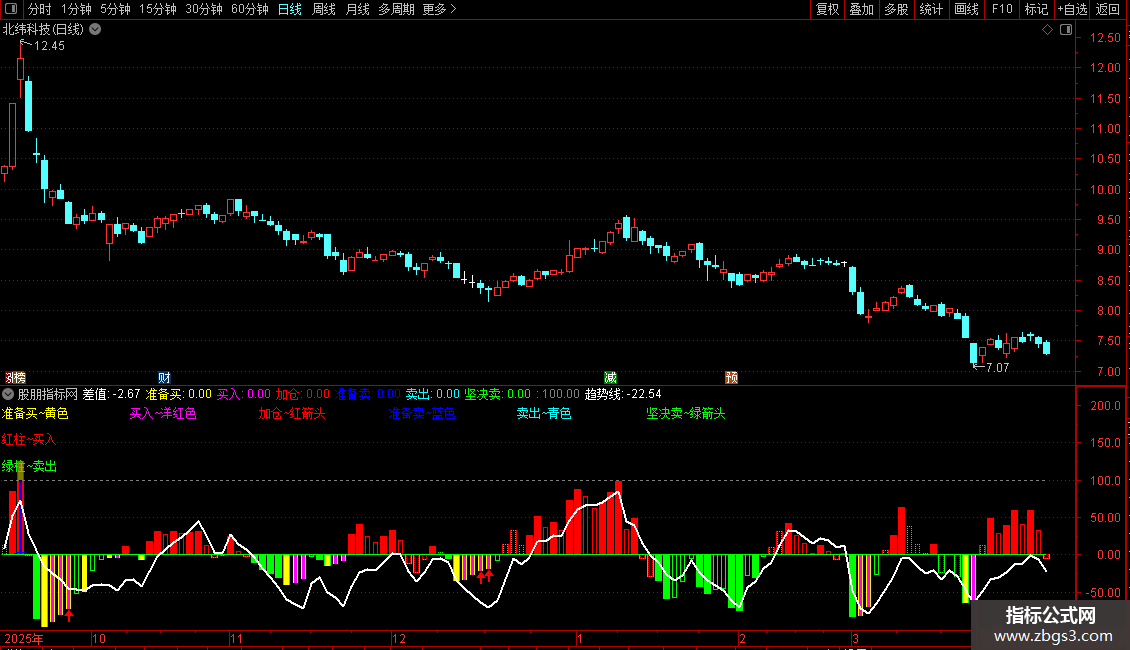Click the diamond icon above the chart
Image resolution: width=1130 pixels, height=650 pixels.
pyautogui.click(x=1047, y=30)
